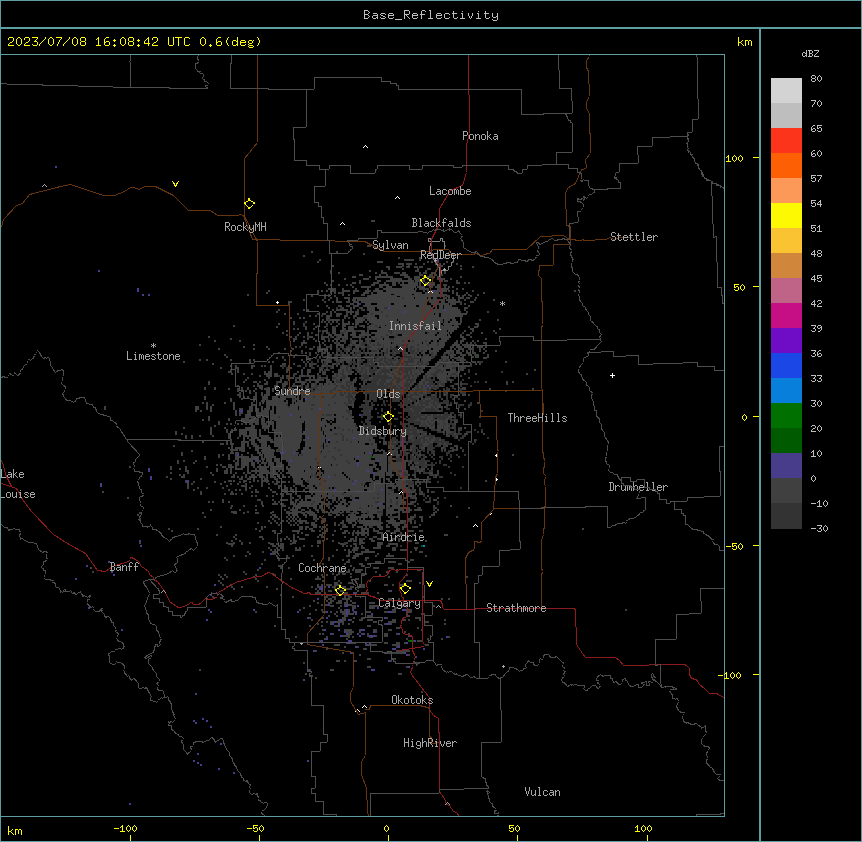
Task: Click the Banff map label
Action: pos(124,567)
